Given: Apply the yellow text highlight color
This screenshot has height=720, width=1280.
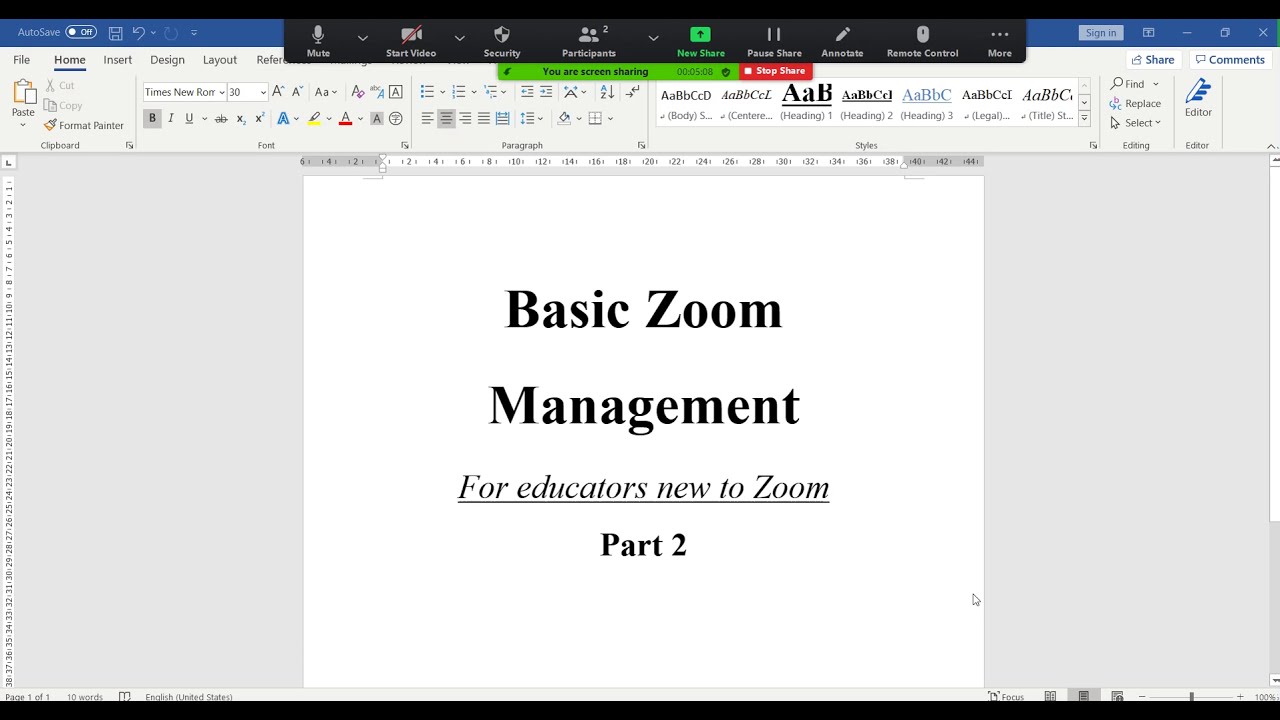Looking at the screenshot, I should click(314, 118).
